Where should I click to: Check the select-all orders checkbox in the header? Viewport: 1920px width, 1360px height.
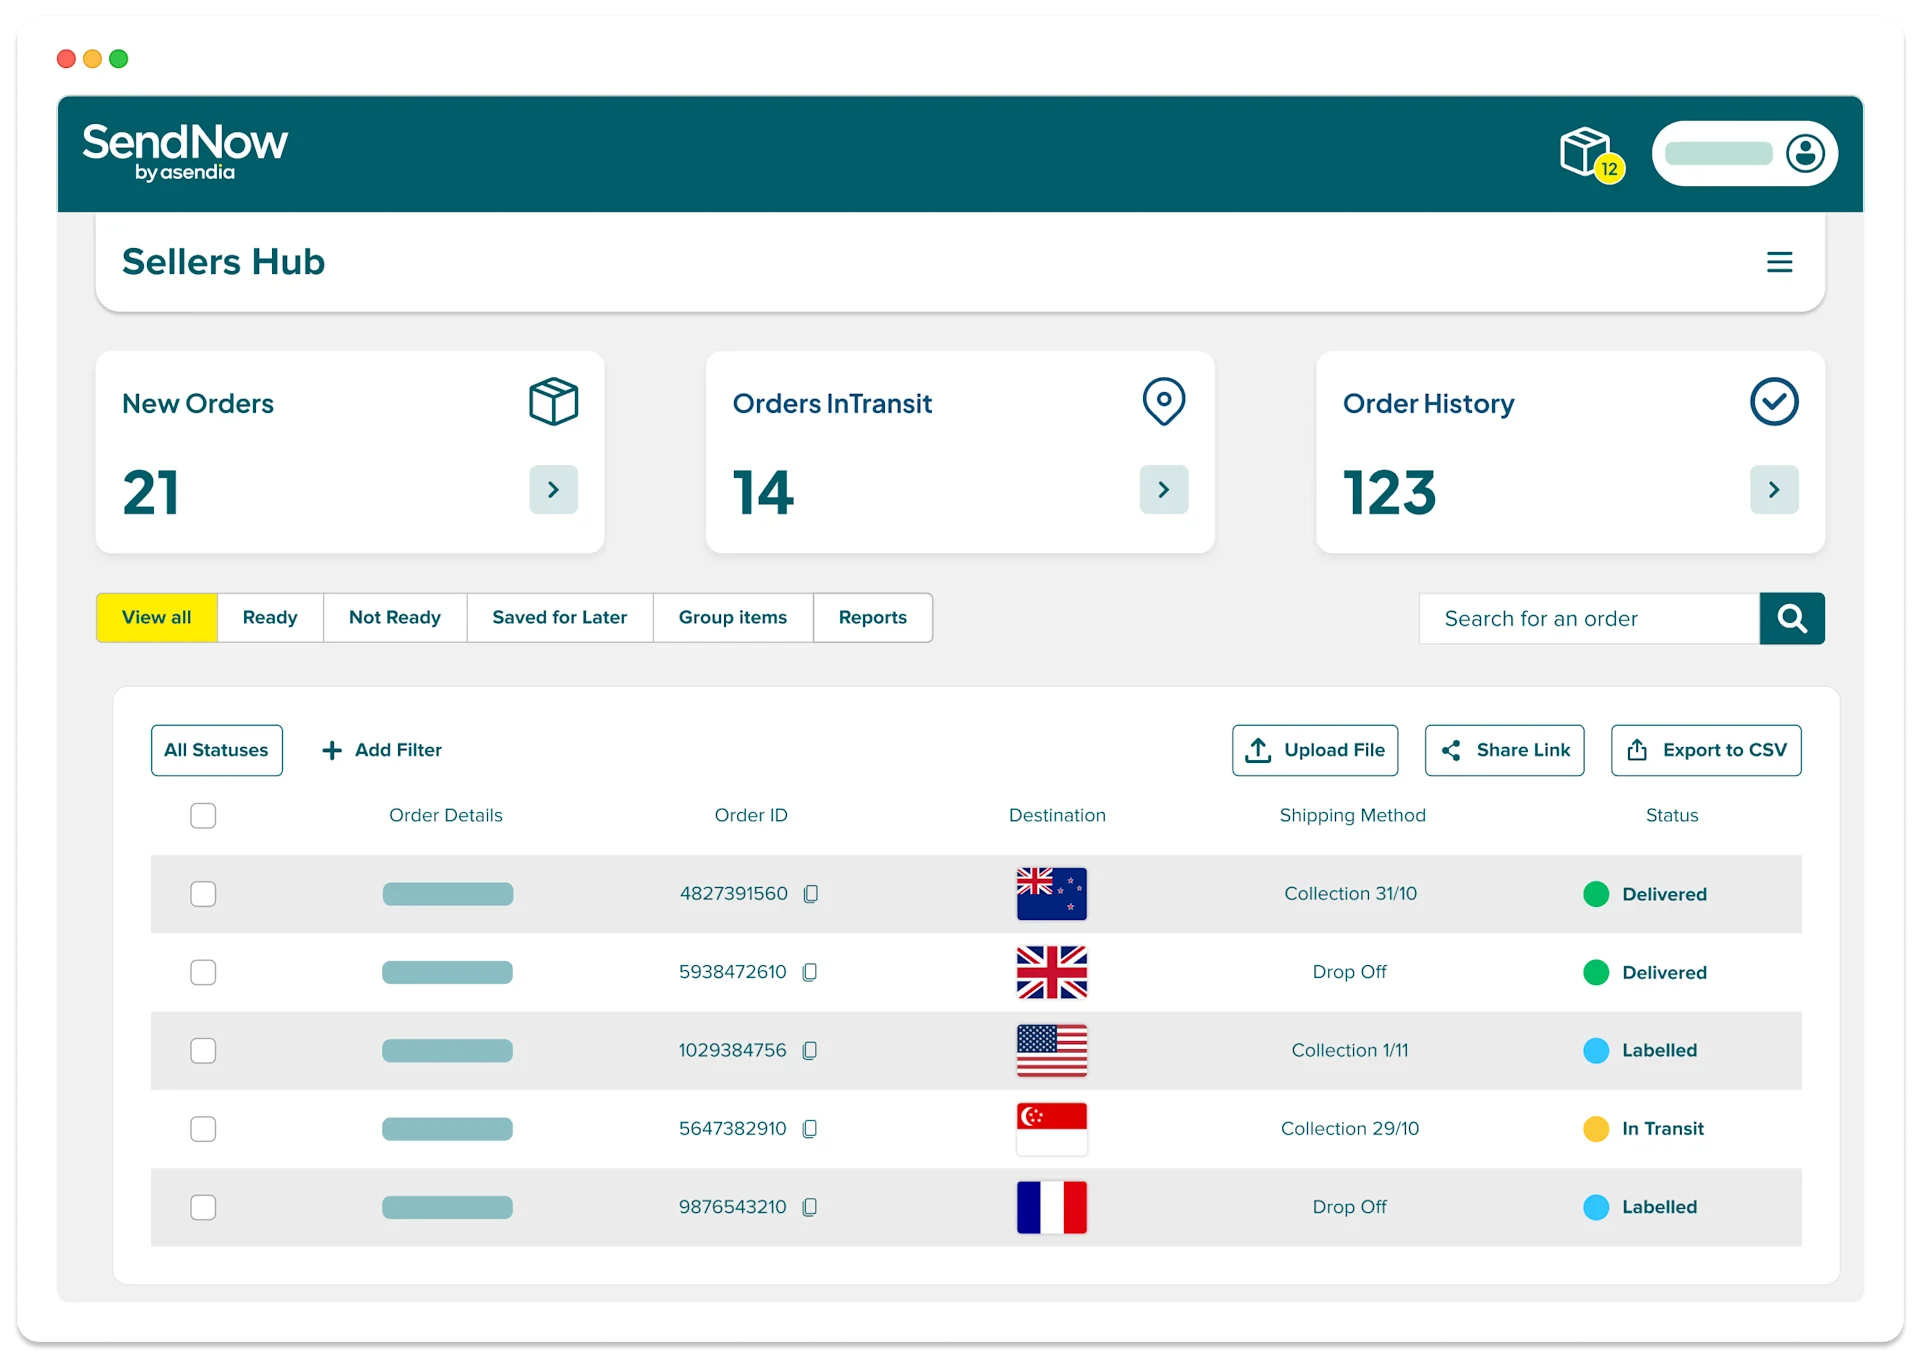pyautogui.click(x=204, y=816)
